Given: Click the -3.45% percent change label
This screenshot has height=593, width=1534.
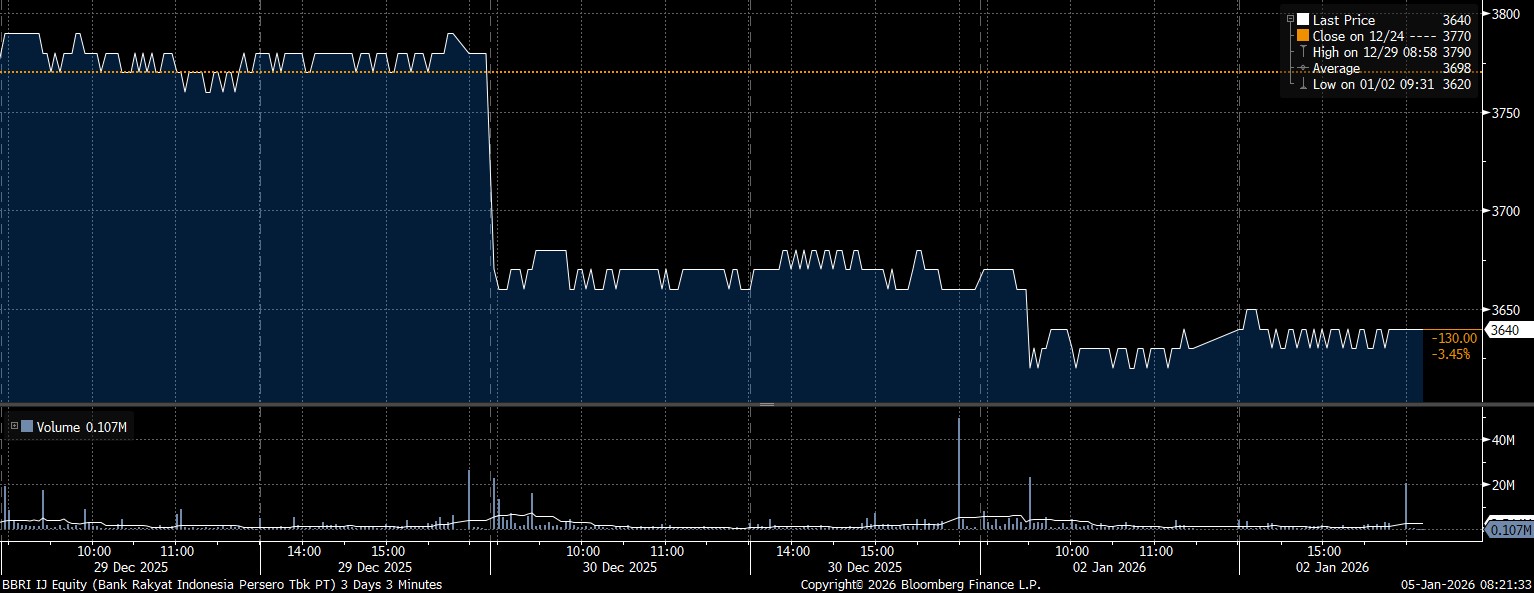Looking at the screenshot, I should point(1451,354).
